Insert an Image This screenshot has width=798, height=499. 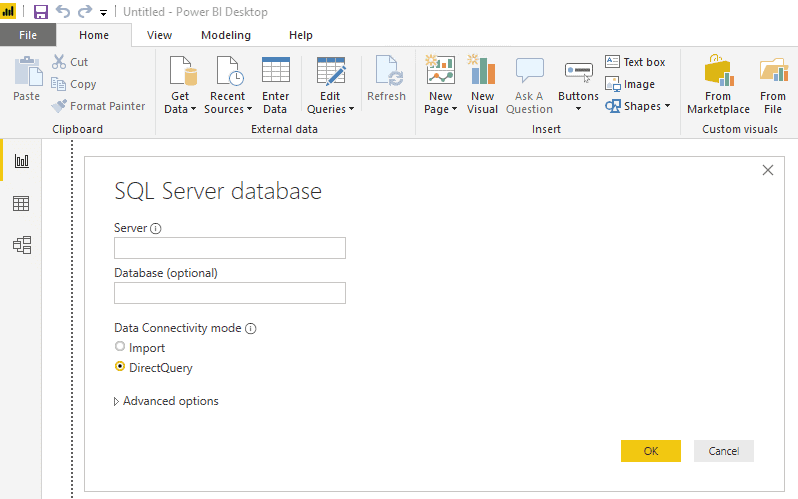coord(630,84)
